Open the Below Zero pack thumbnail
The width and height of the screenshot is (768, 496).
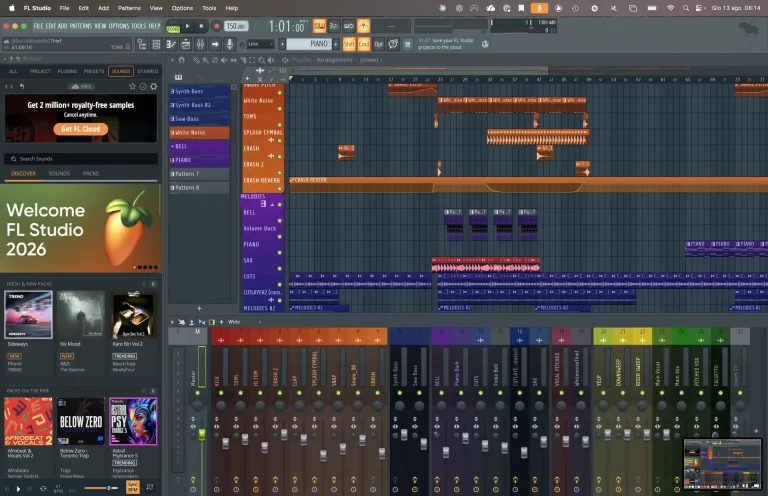point(81,422)
